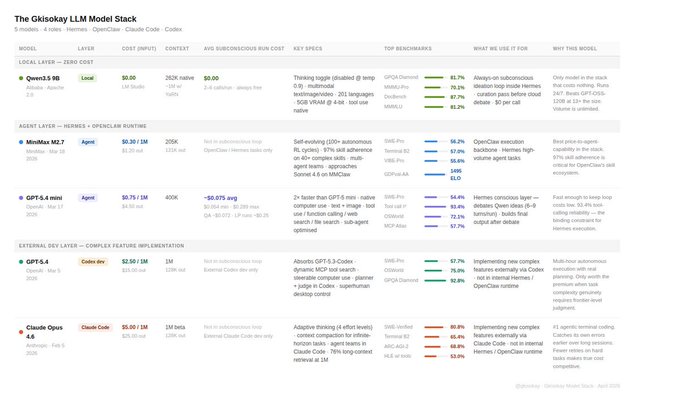The height and width of the screenshot is (403, 680).
Task: Click the purple dot beside GPT-5.4 mini
Action: [x=21, y=198]
